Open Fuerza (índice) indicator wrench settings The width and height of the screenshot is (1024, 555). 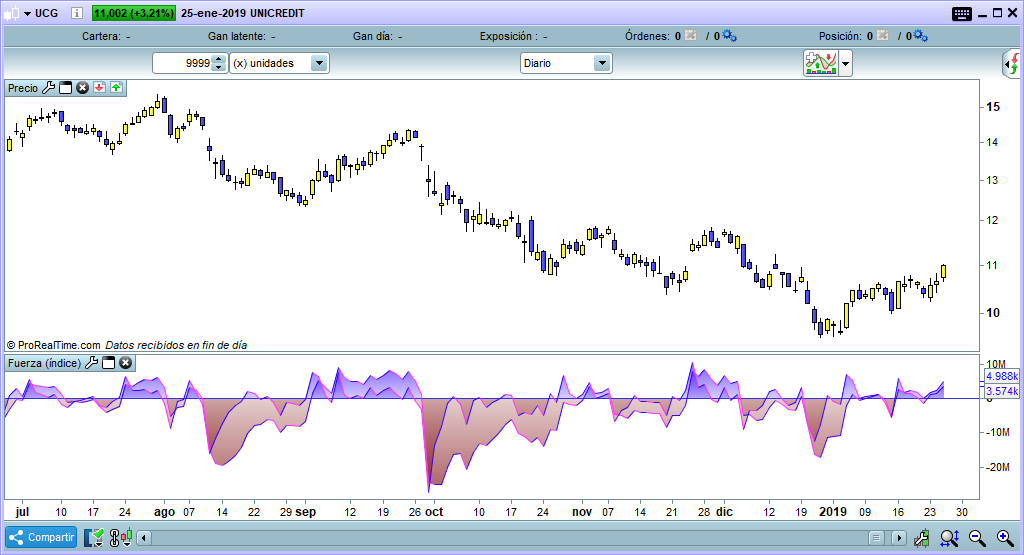pyautogui.click(x=91, y=363)
